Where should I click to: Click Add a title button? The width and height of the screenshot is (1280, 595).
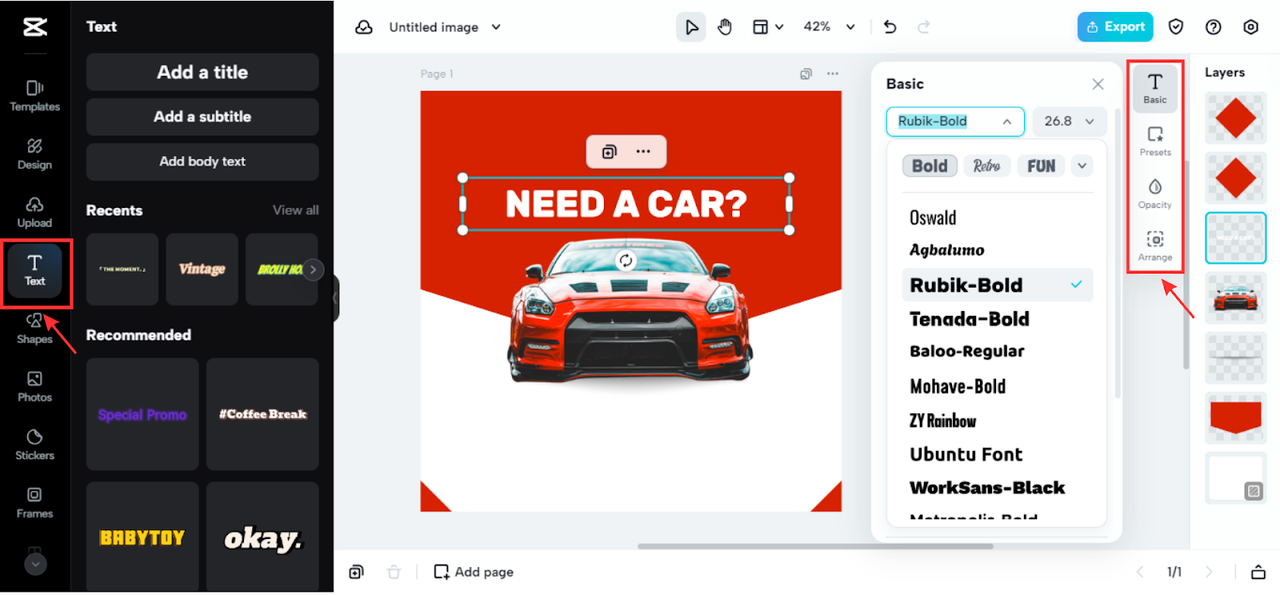click(x=202, y=72)
